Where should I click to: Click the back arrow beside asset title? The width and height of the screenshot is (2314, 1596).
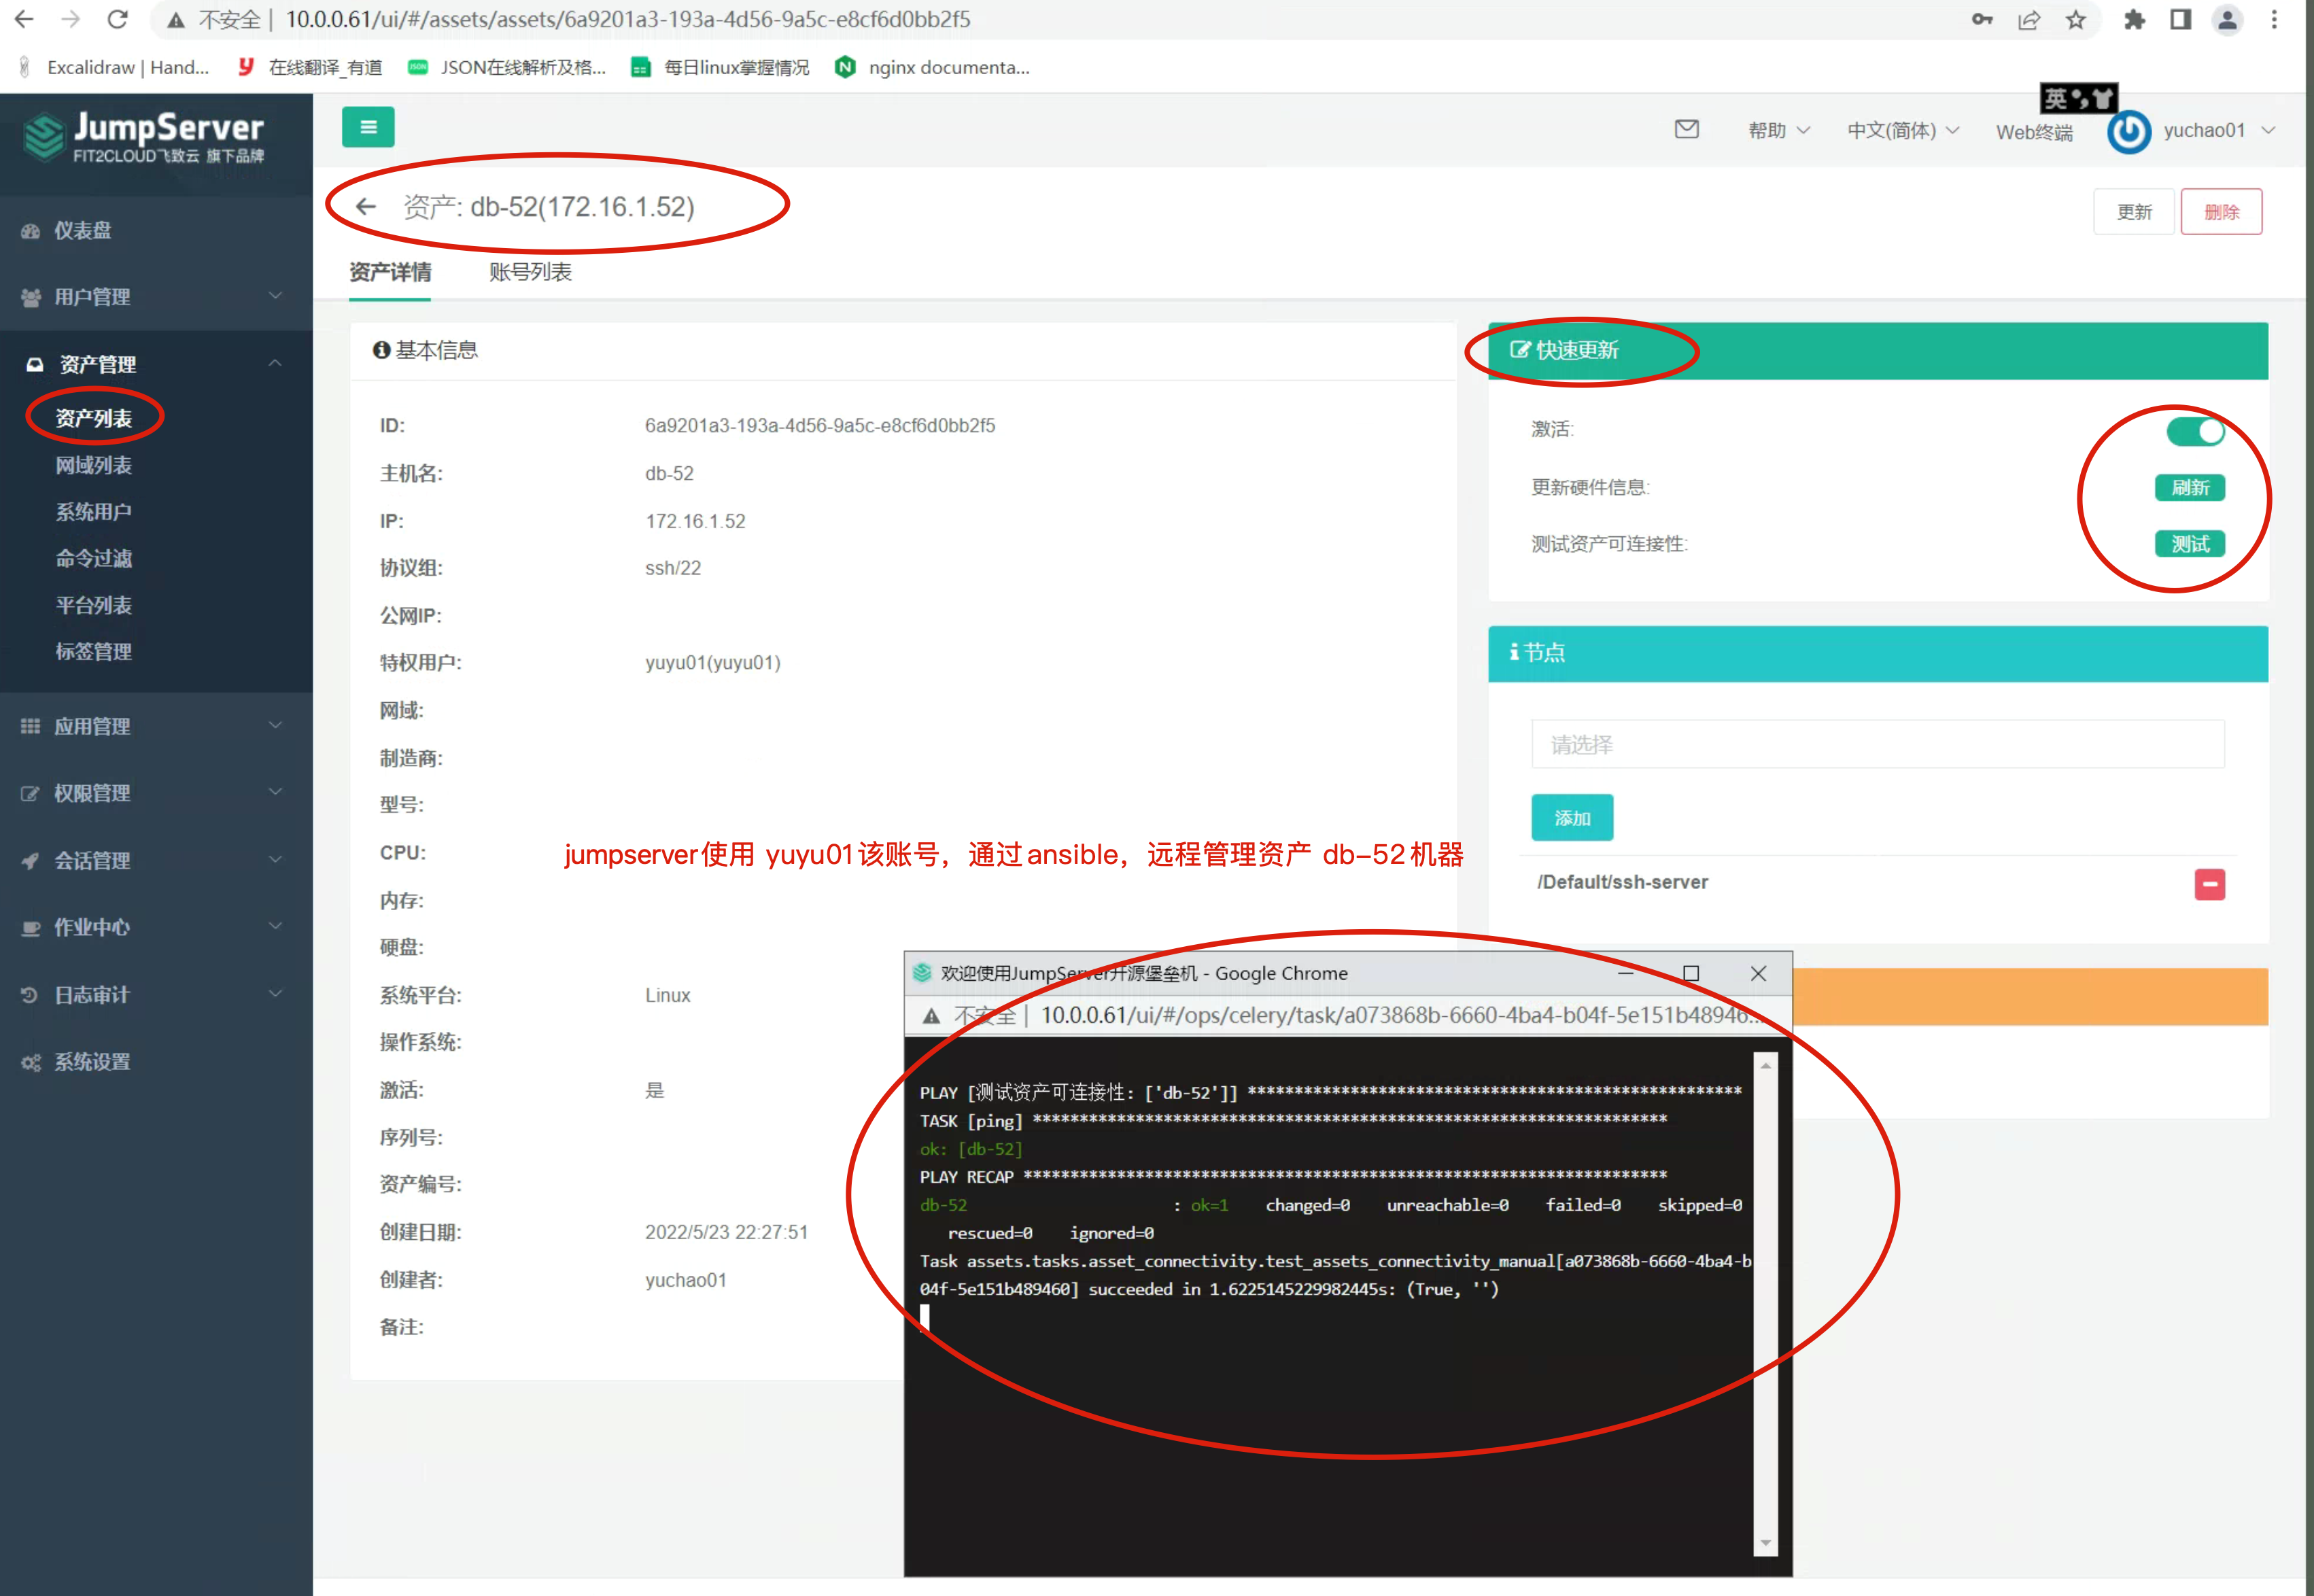point(366,207)
